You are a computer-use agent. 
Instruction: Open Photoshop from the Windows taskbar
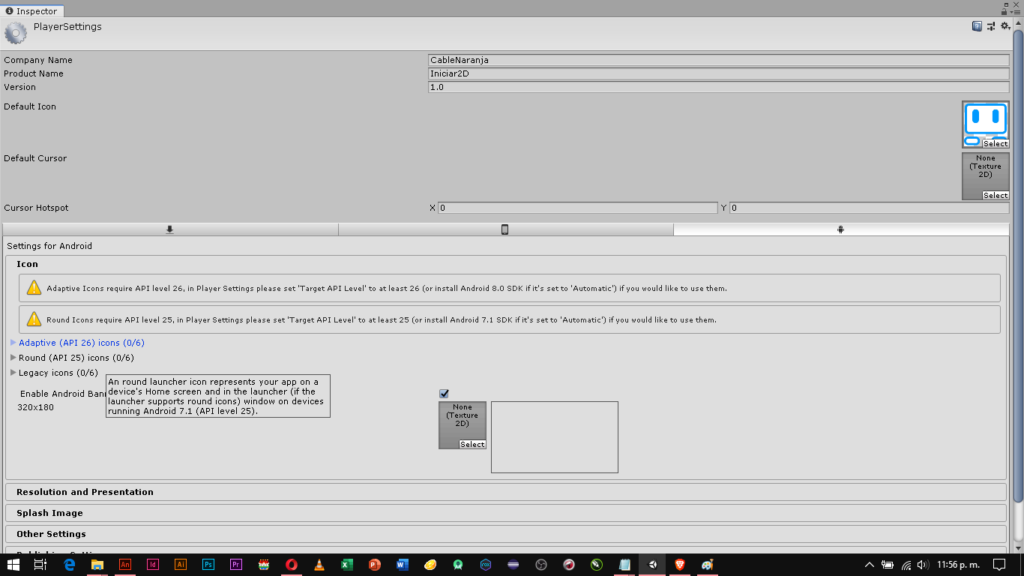(209, 565)
